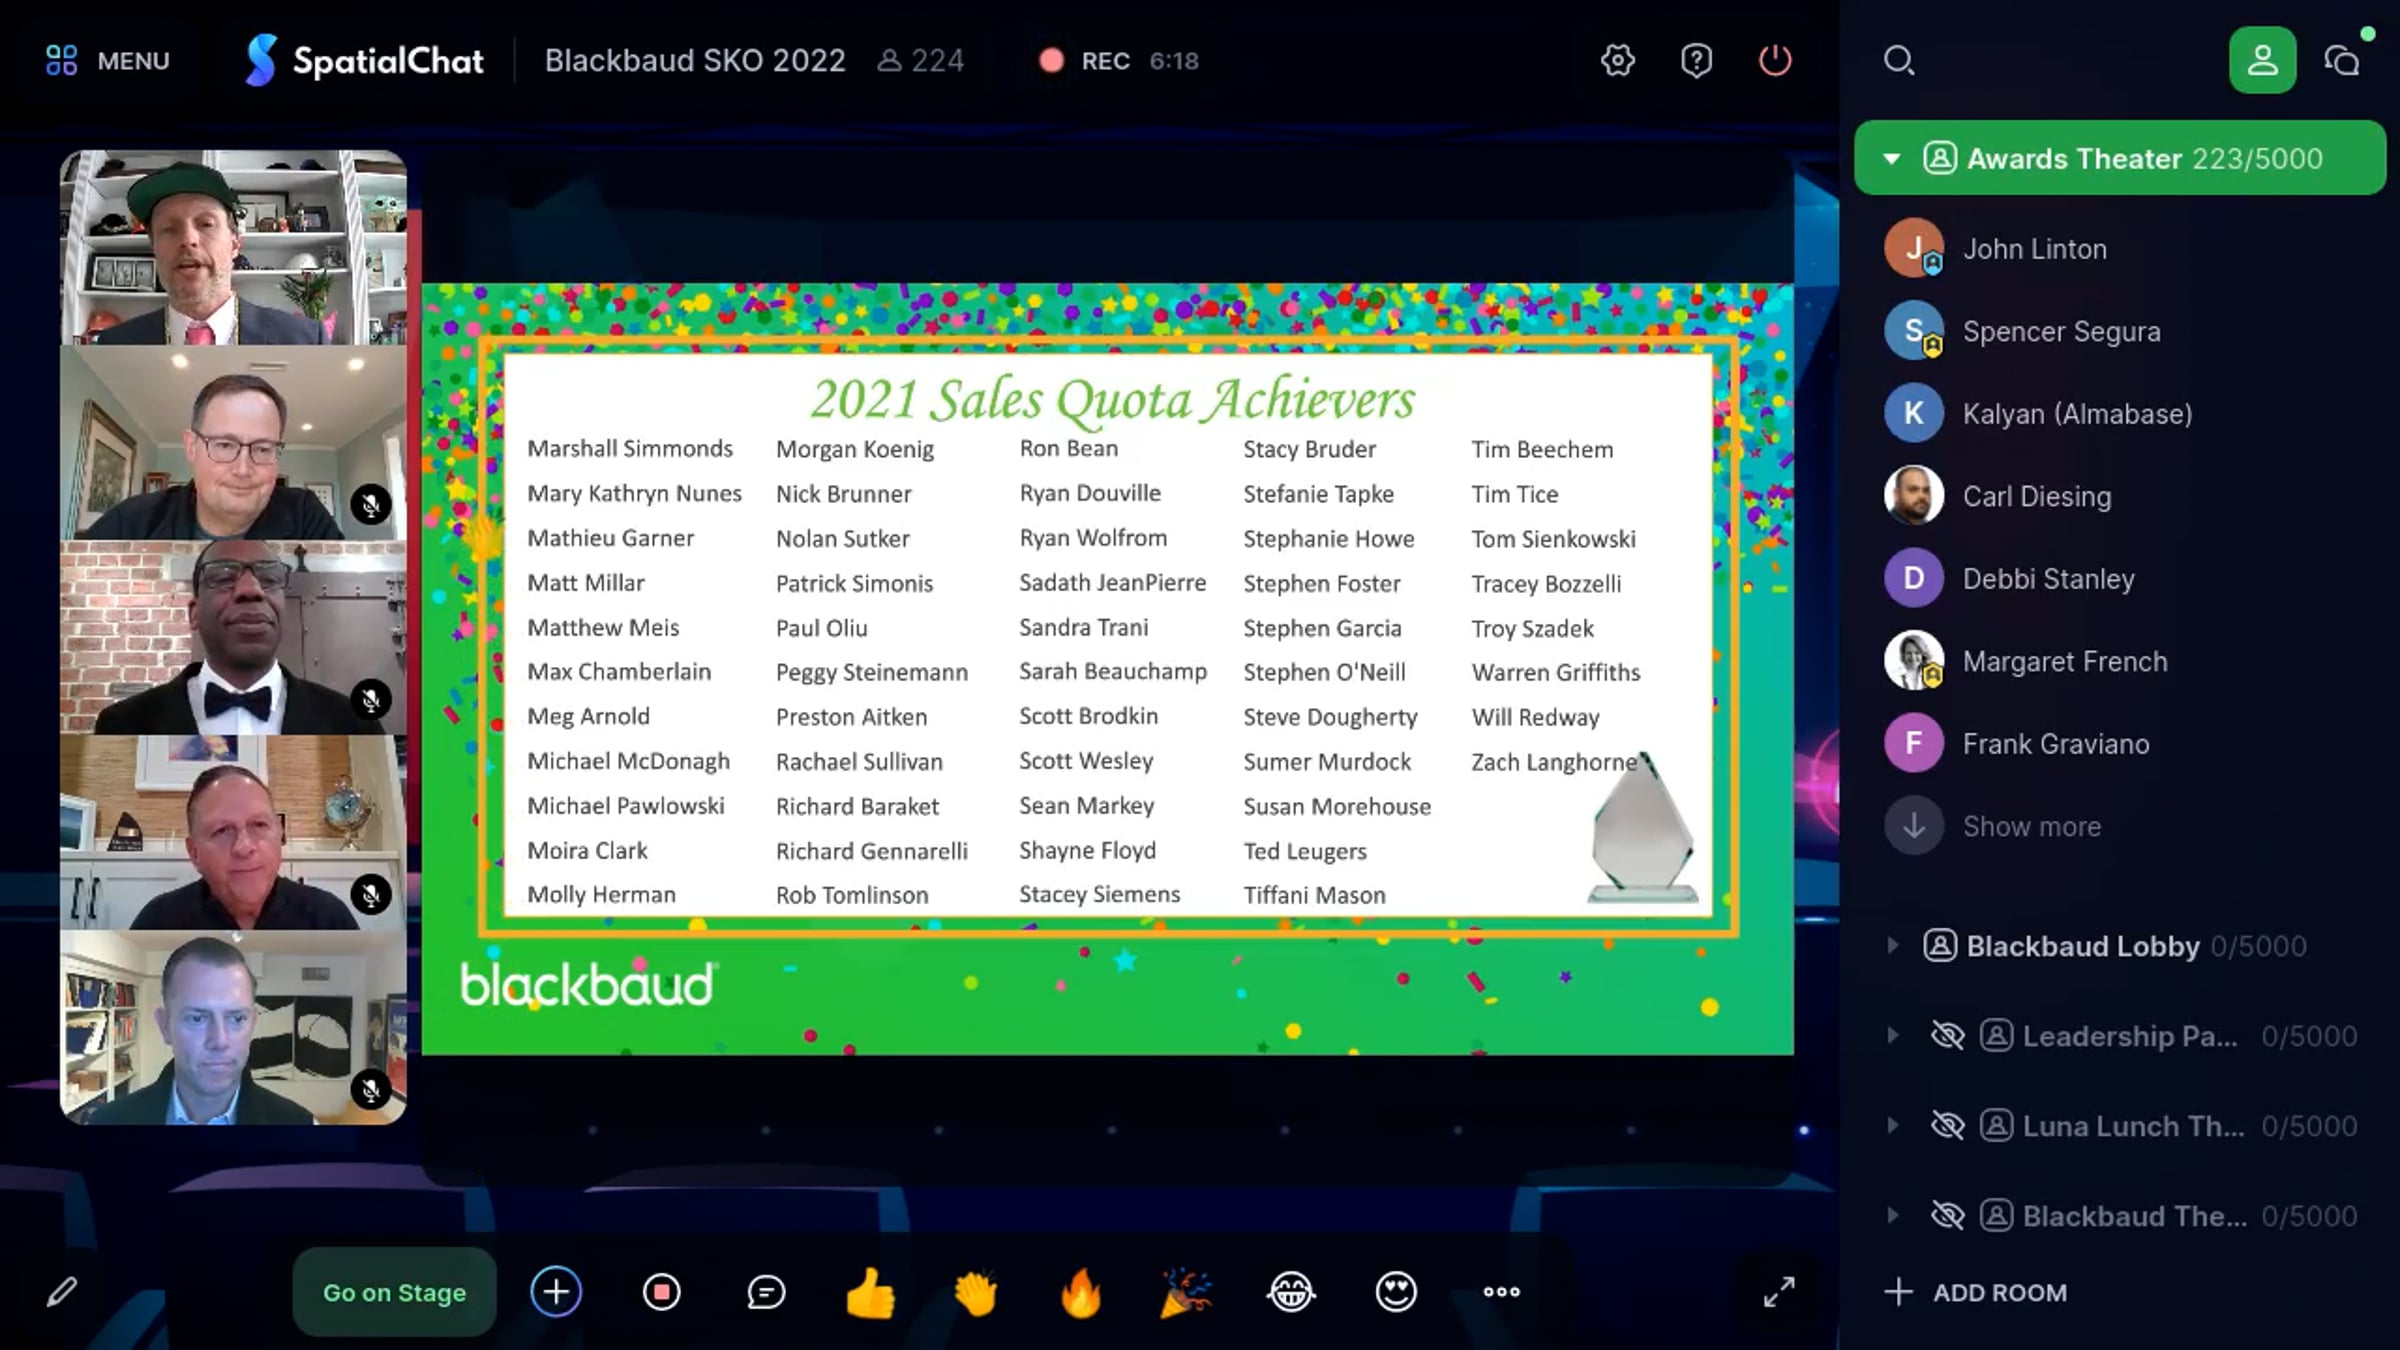Toggle visibility of Luna Lunch Th... room
The width and height of the screenshot is (2400, 1350).
tap(1947, 1125)
